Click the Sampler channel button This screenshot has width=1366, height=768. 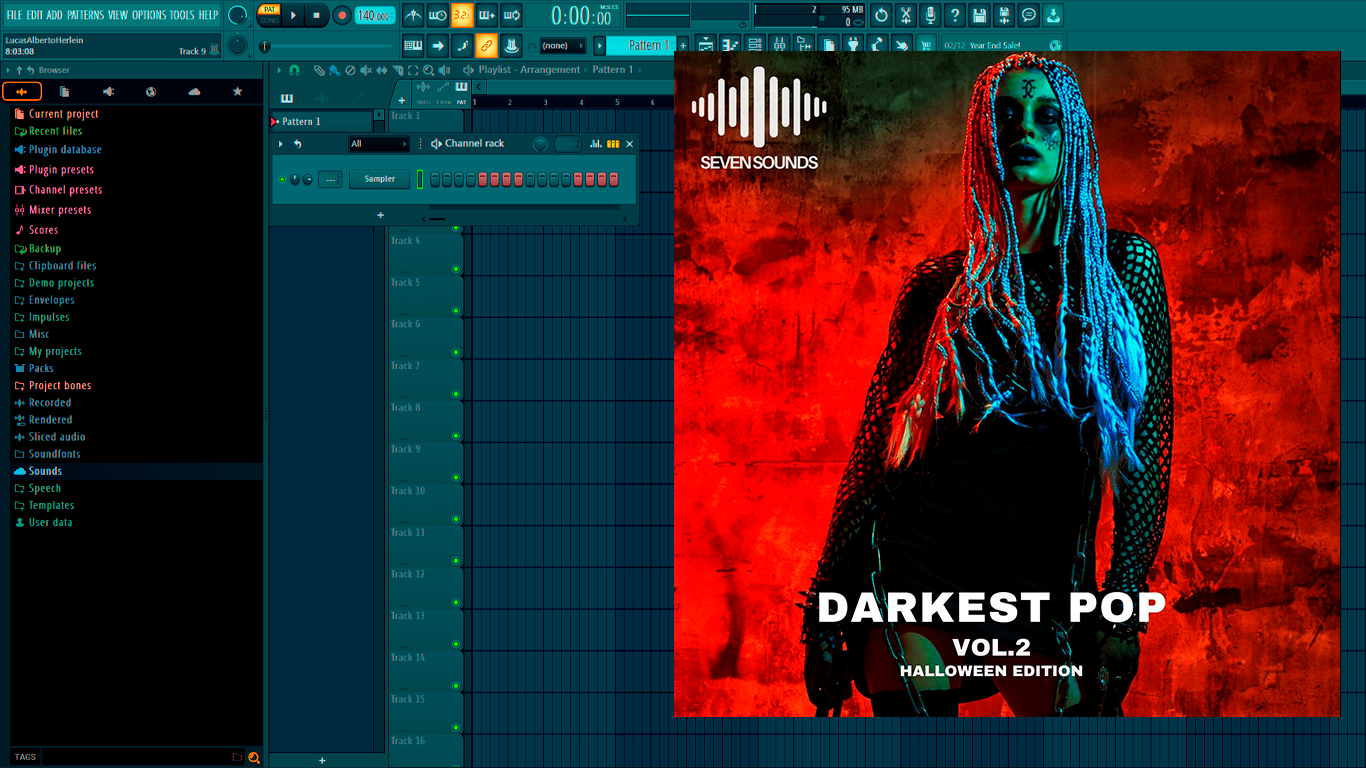coord(379,179)
